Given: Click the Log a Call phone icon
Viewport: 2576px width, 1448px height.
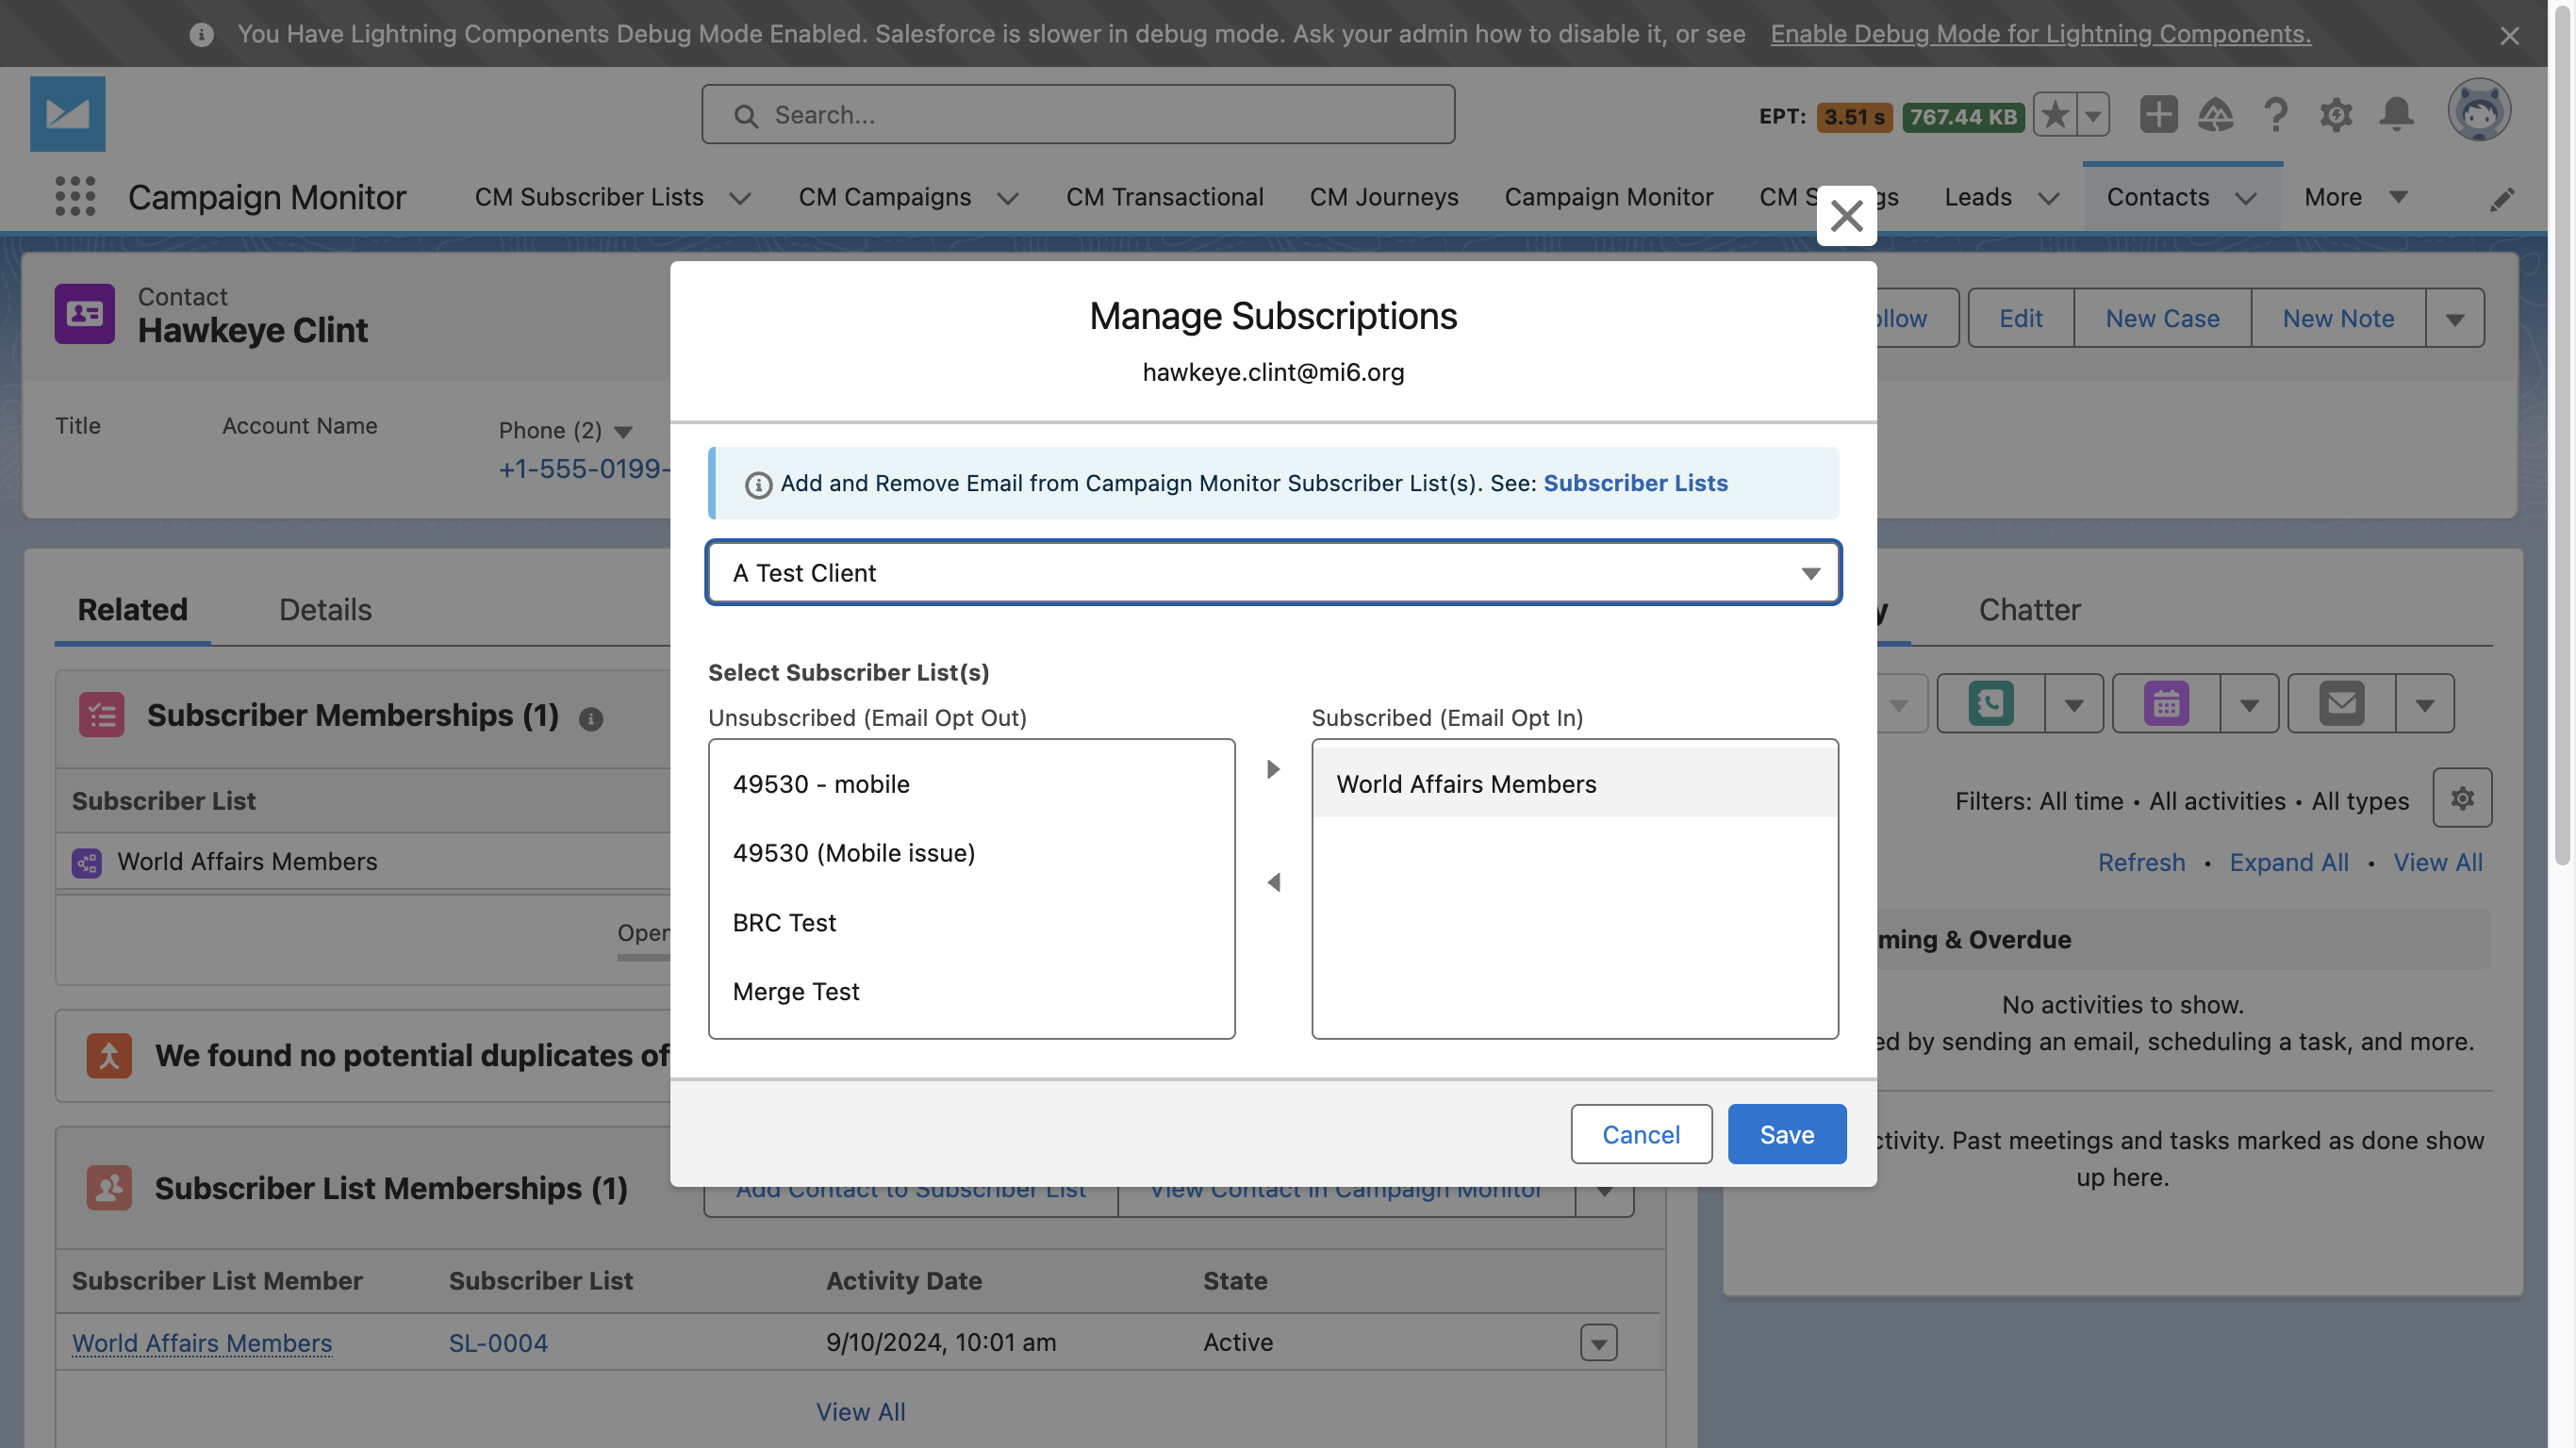Looking at the screenshot, I should [1991, 703].
